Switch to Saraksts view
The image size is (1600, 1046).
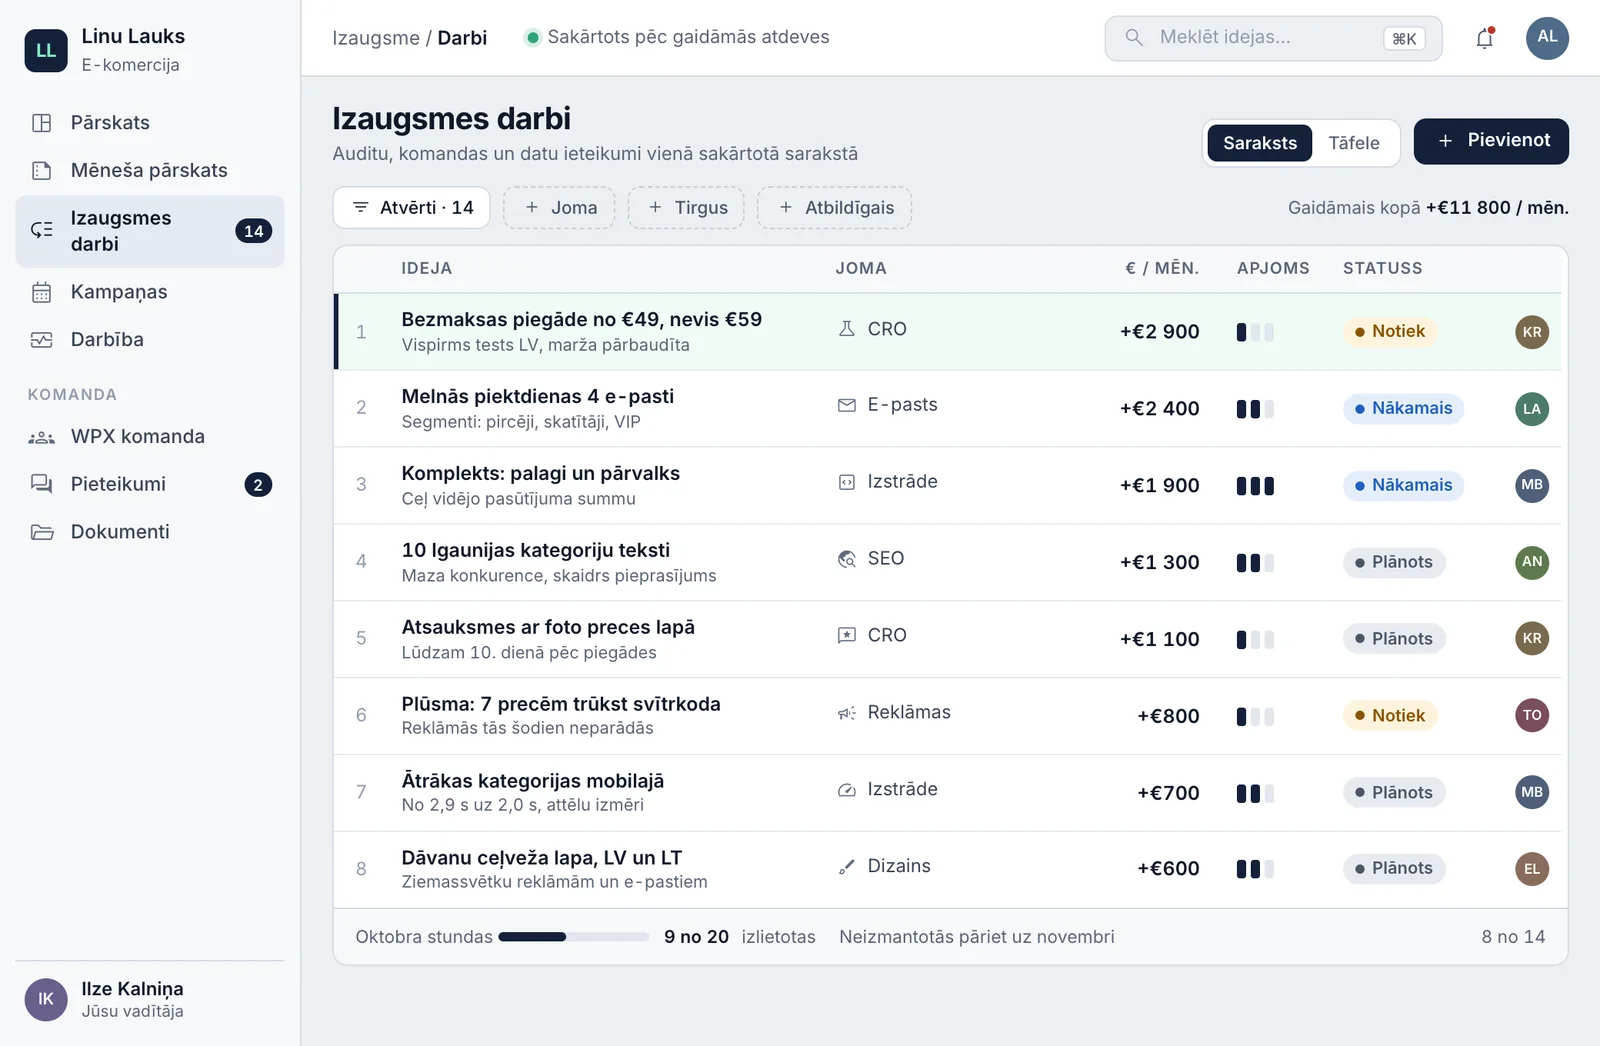[1260, 143]
